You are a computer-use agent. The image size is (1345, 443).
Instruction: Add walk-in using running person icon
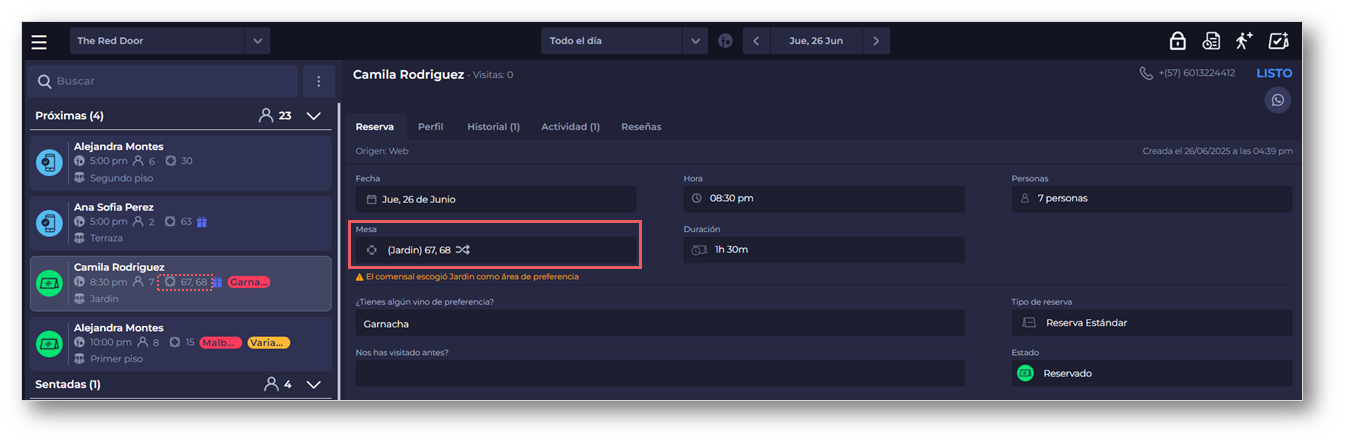point(1244,41)
